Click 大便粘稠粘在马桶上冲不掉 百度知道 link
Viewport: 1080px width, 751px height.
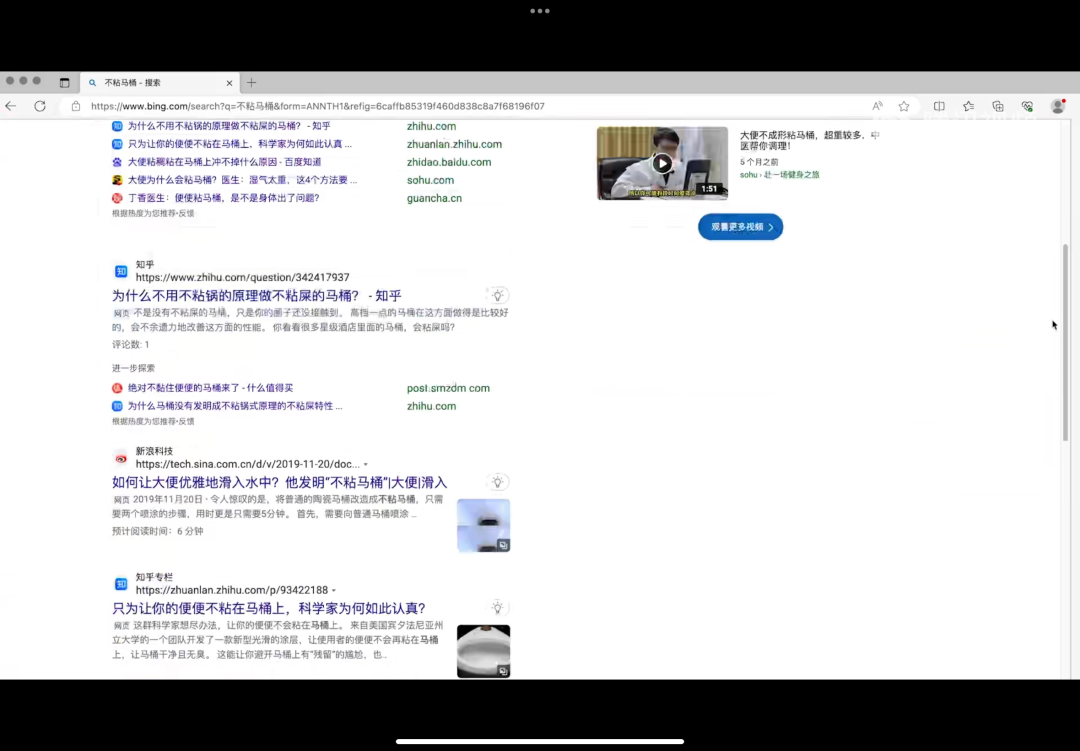pyautogui.click(x=225, y=162)
